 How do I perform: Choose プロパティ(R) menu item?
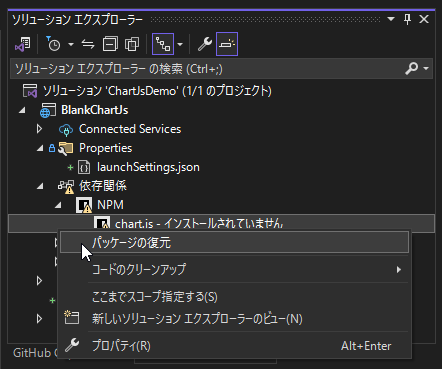[x=234, y=346]
